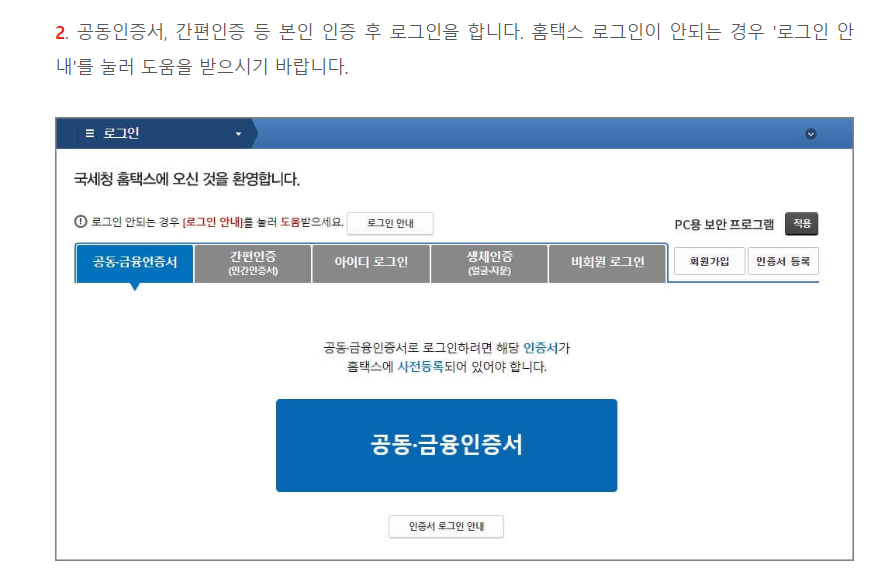
Task: Switch to the 비회원 로그인 tab
Action: pos(607,263)
